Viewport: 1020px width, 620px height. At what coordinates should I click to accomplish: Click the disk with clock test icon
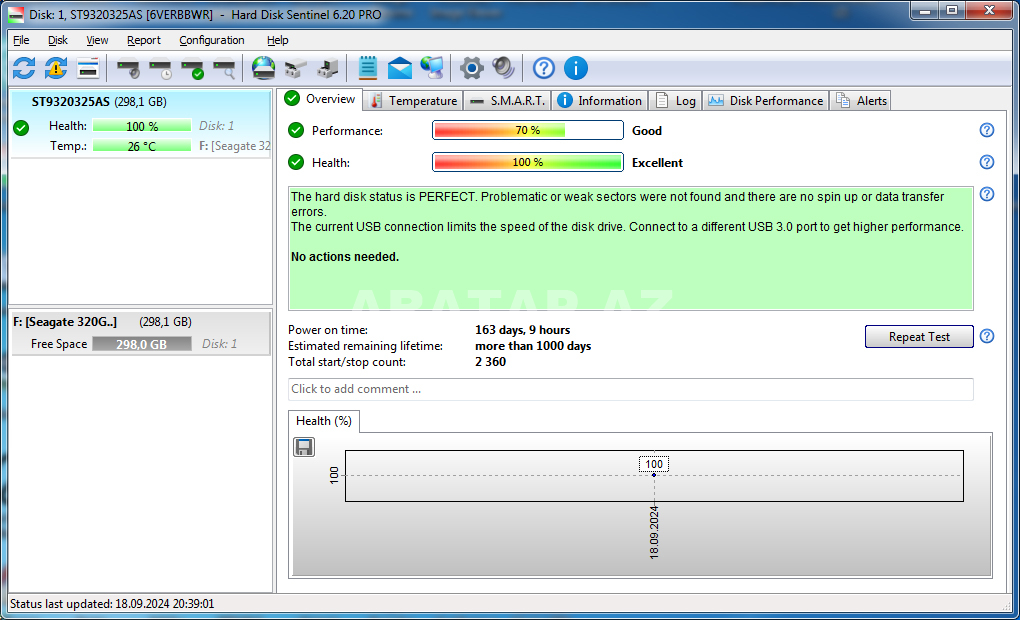tap(160, 68)
